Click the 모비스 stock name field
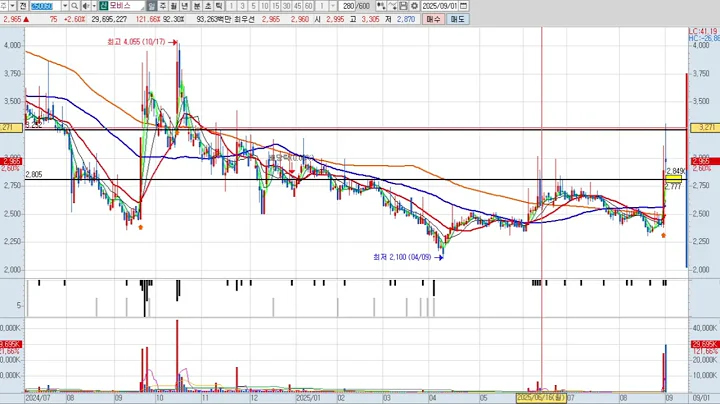The height and width of the screenshot is (404, 720). pyautogui.click(x=127, y=6)
